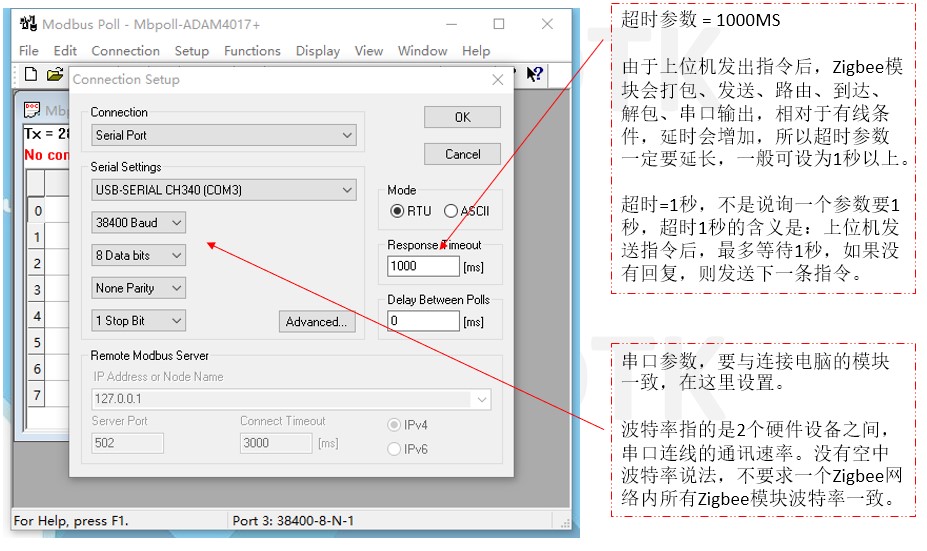Open the Edit menu
This screenshot has height=551, width=927.
pos(65,51)
